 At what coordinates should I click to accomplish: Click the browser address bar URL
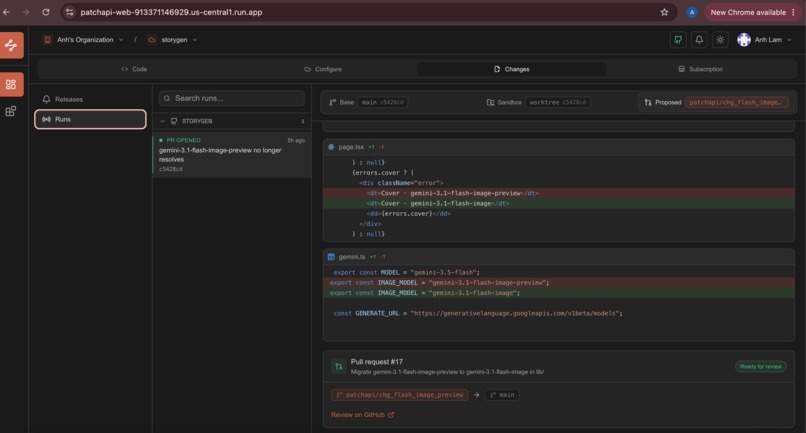pyautogui.click(x=171, y=12)
